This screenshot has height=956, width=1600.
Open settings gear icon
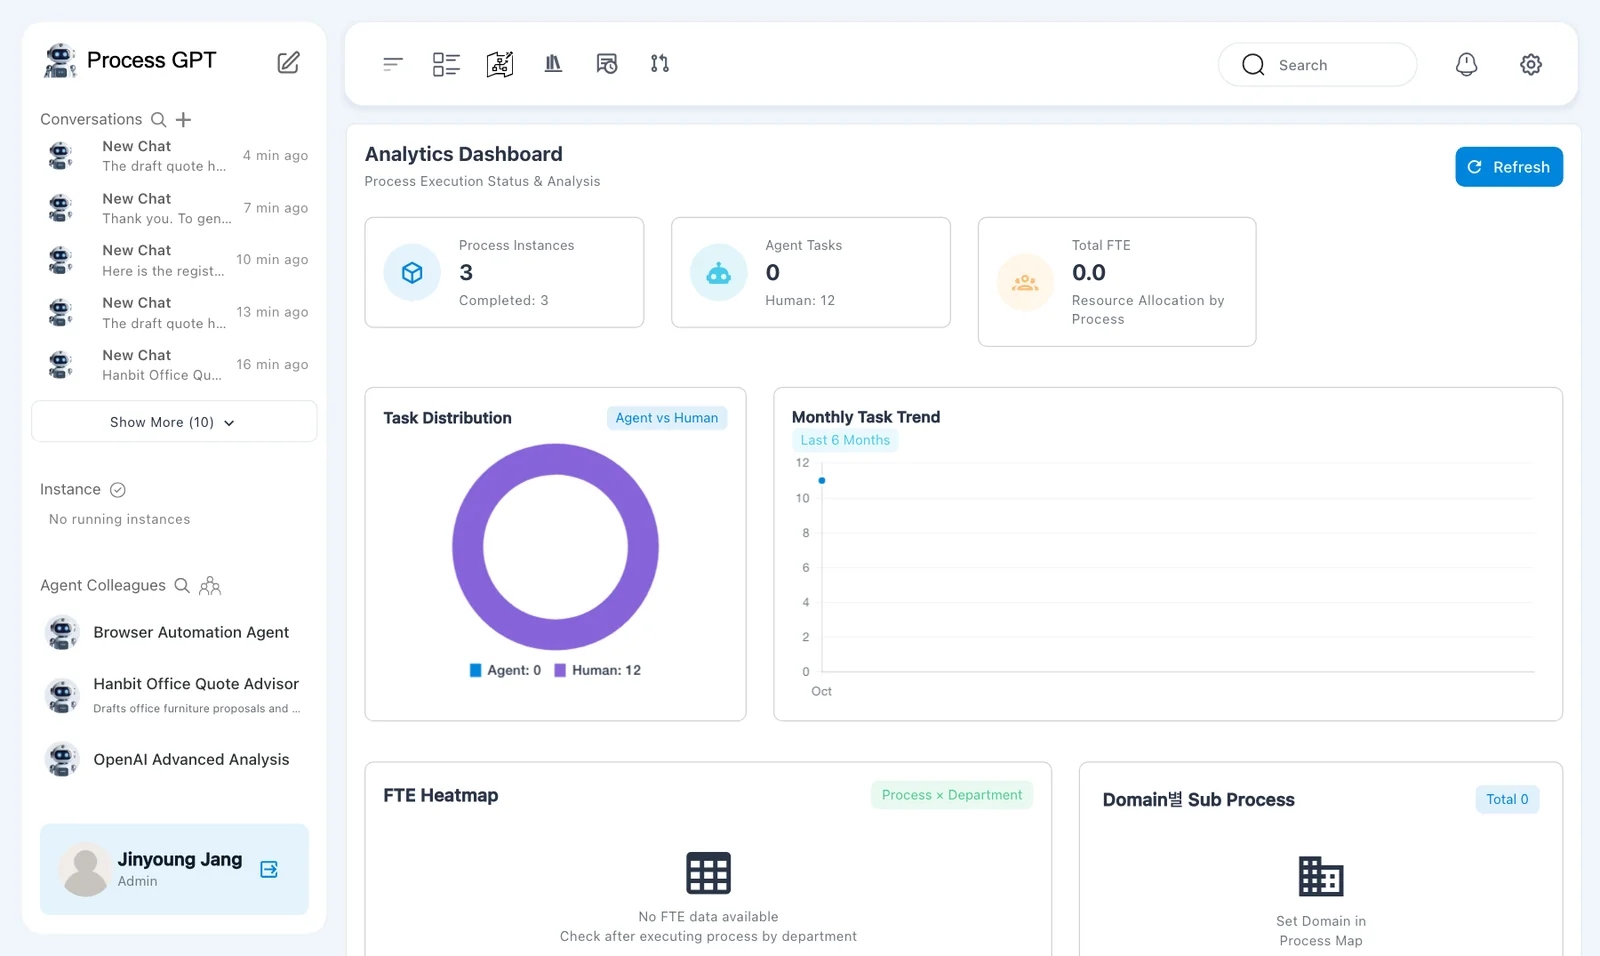tap(1531, 64)
